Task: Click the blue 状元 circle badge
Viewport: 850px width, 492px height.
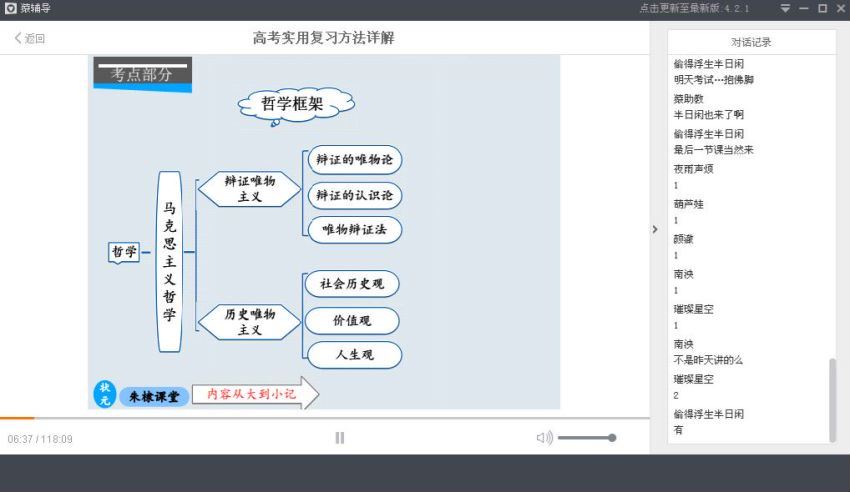Action: tap(105, 394)
